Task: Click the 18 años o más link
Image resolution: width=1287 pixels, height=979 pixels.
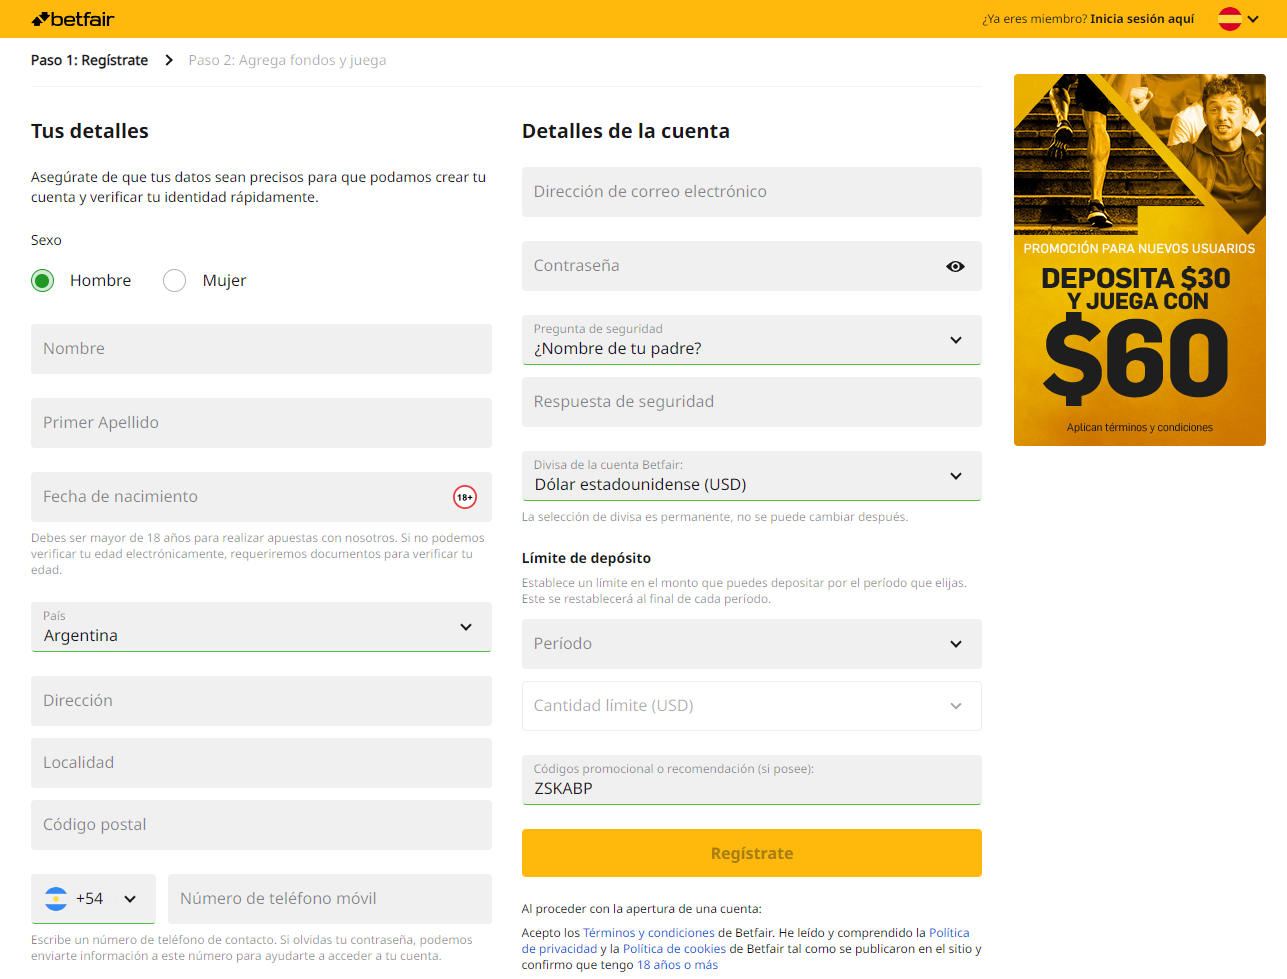Action: 677,965
